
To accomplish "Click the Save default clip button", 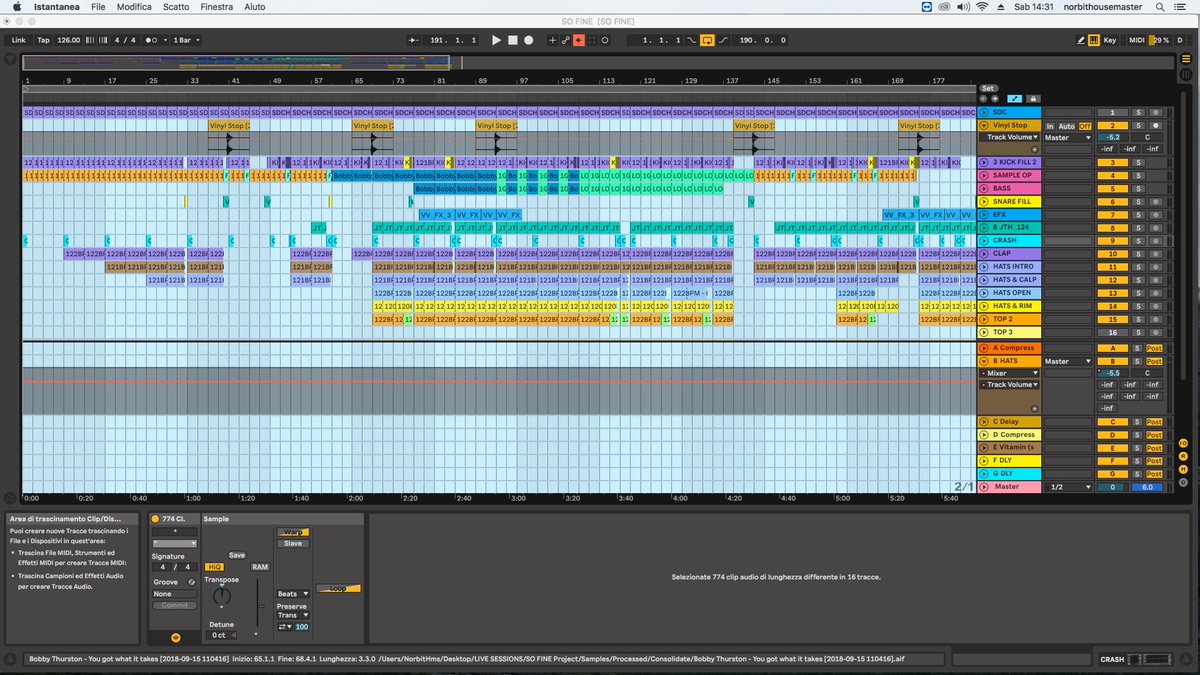I will tap(237, 555).
